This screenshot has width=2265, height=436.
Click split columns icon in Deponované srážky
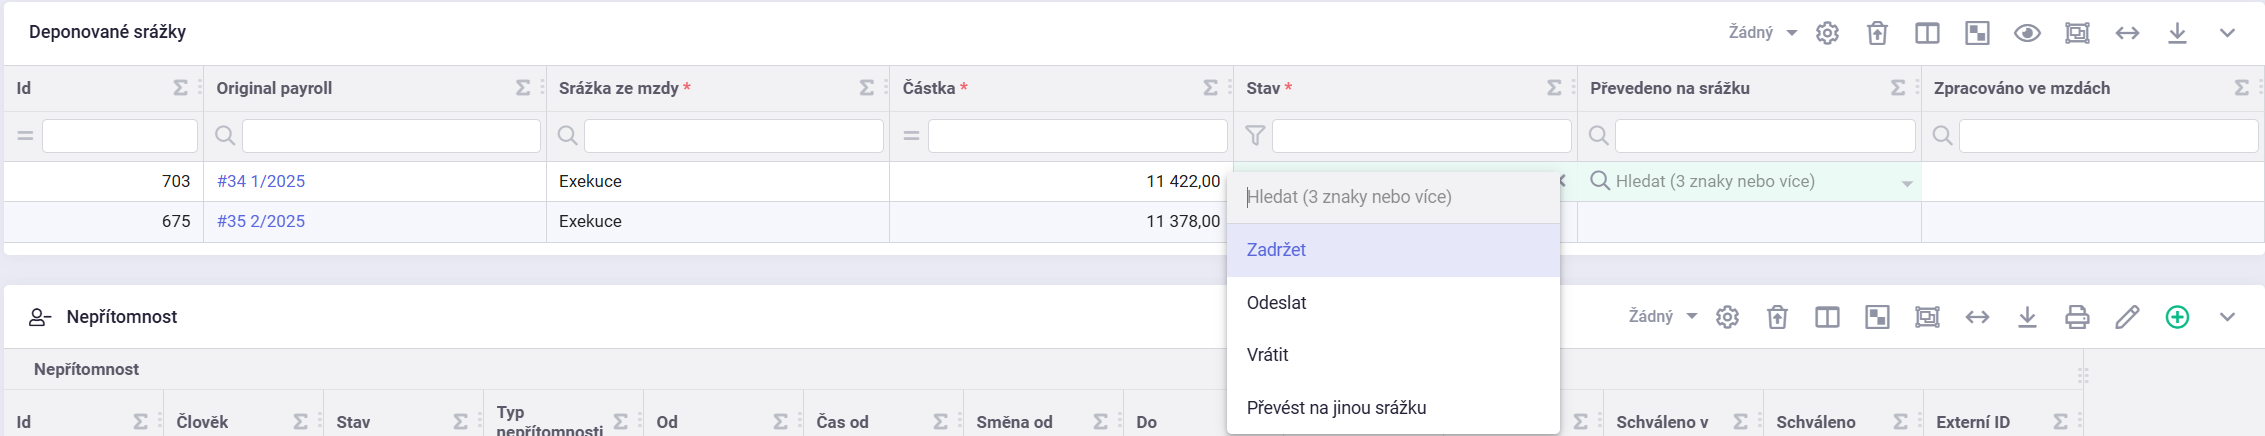1927,33
